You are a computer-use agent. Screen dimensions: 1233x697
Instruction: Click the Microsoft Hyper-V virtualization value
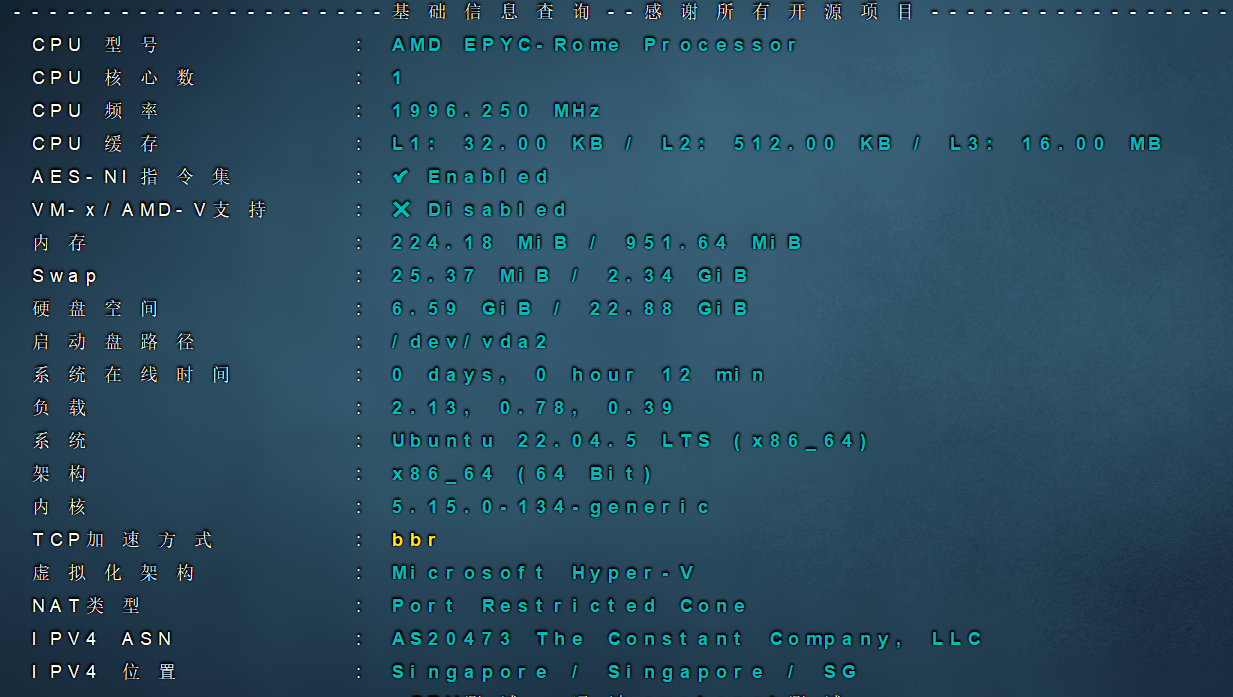[x=543, y=573]
